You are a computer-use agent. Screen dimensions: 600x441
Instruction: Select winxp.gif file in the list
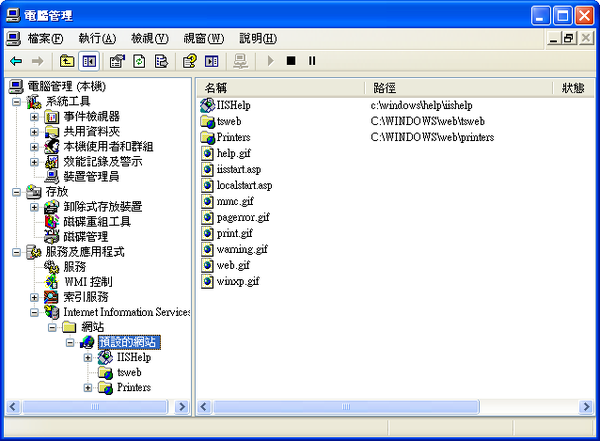tap(238, 282)
